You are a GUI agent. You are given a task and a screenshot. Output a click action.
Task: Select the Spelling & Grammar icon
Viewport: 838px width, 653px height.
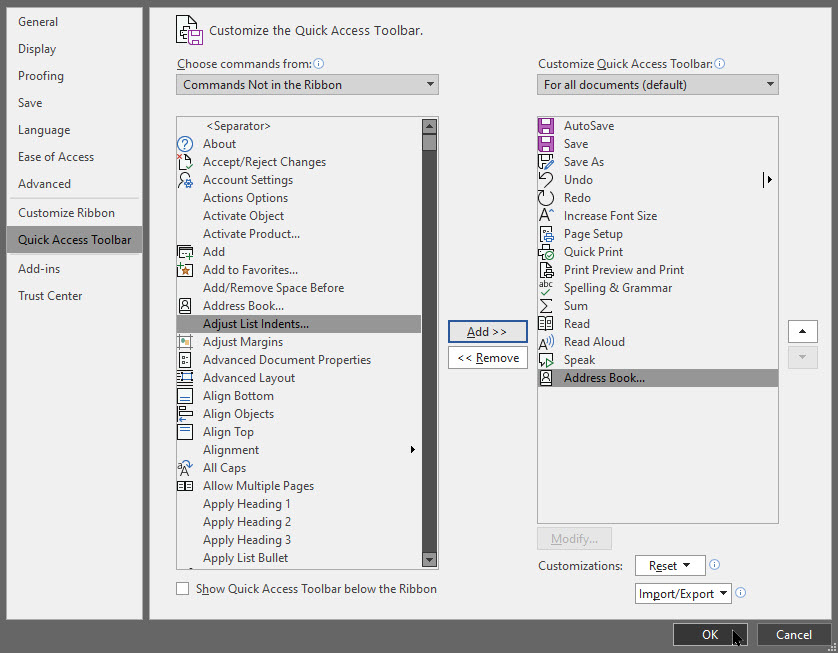pos(546,288)
